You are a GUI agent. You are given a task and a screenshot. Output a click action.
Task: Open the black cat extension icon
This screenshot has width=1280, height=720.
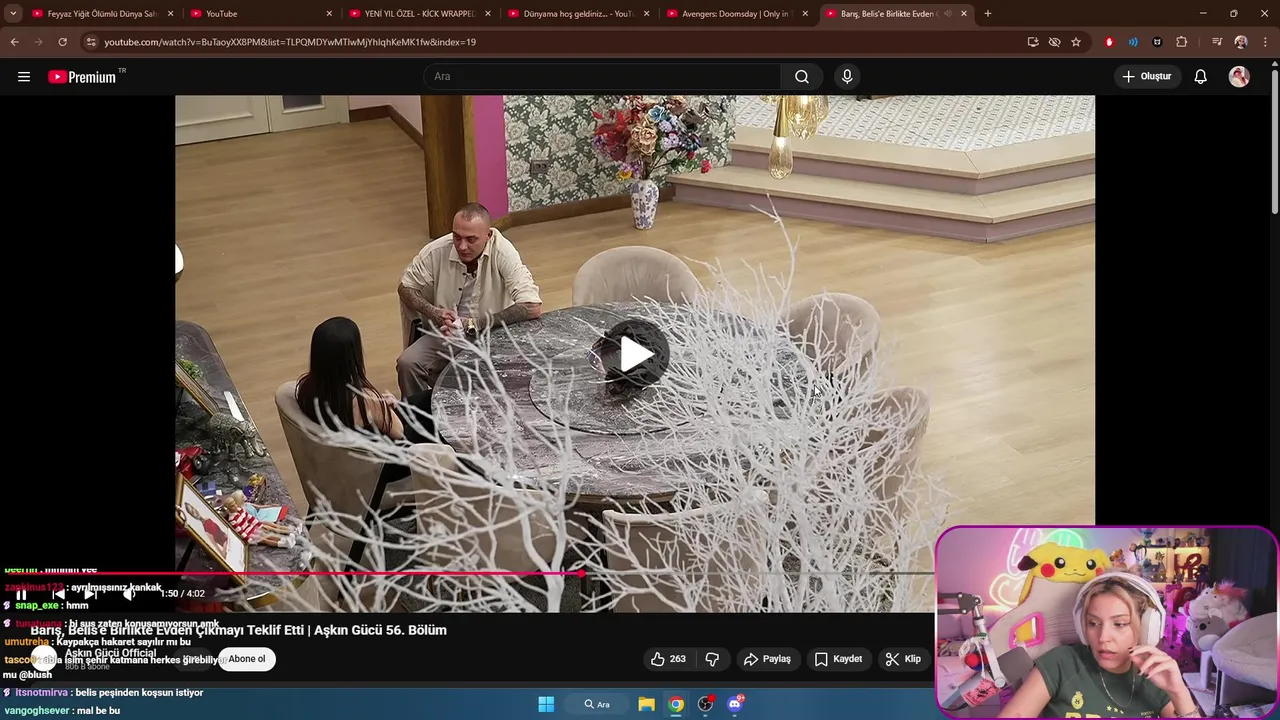point(1157,42)
